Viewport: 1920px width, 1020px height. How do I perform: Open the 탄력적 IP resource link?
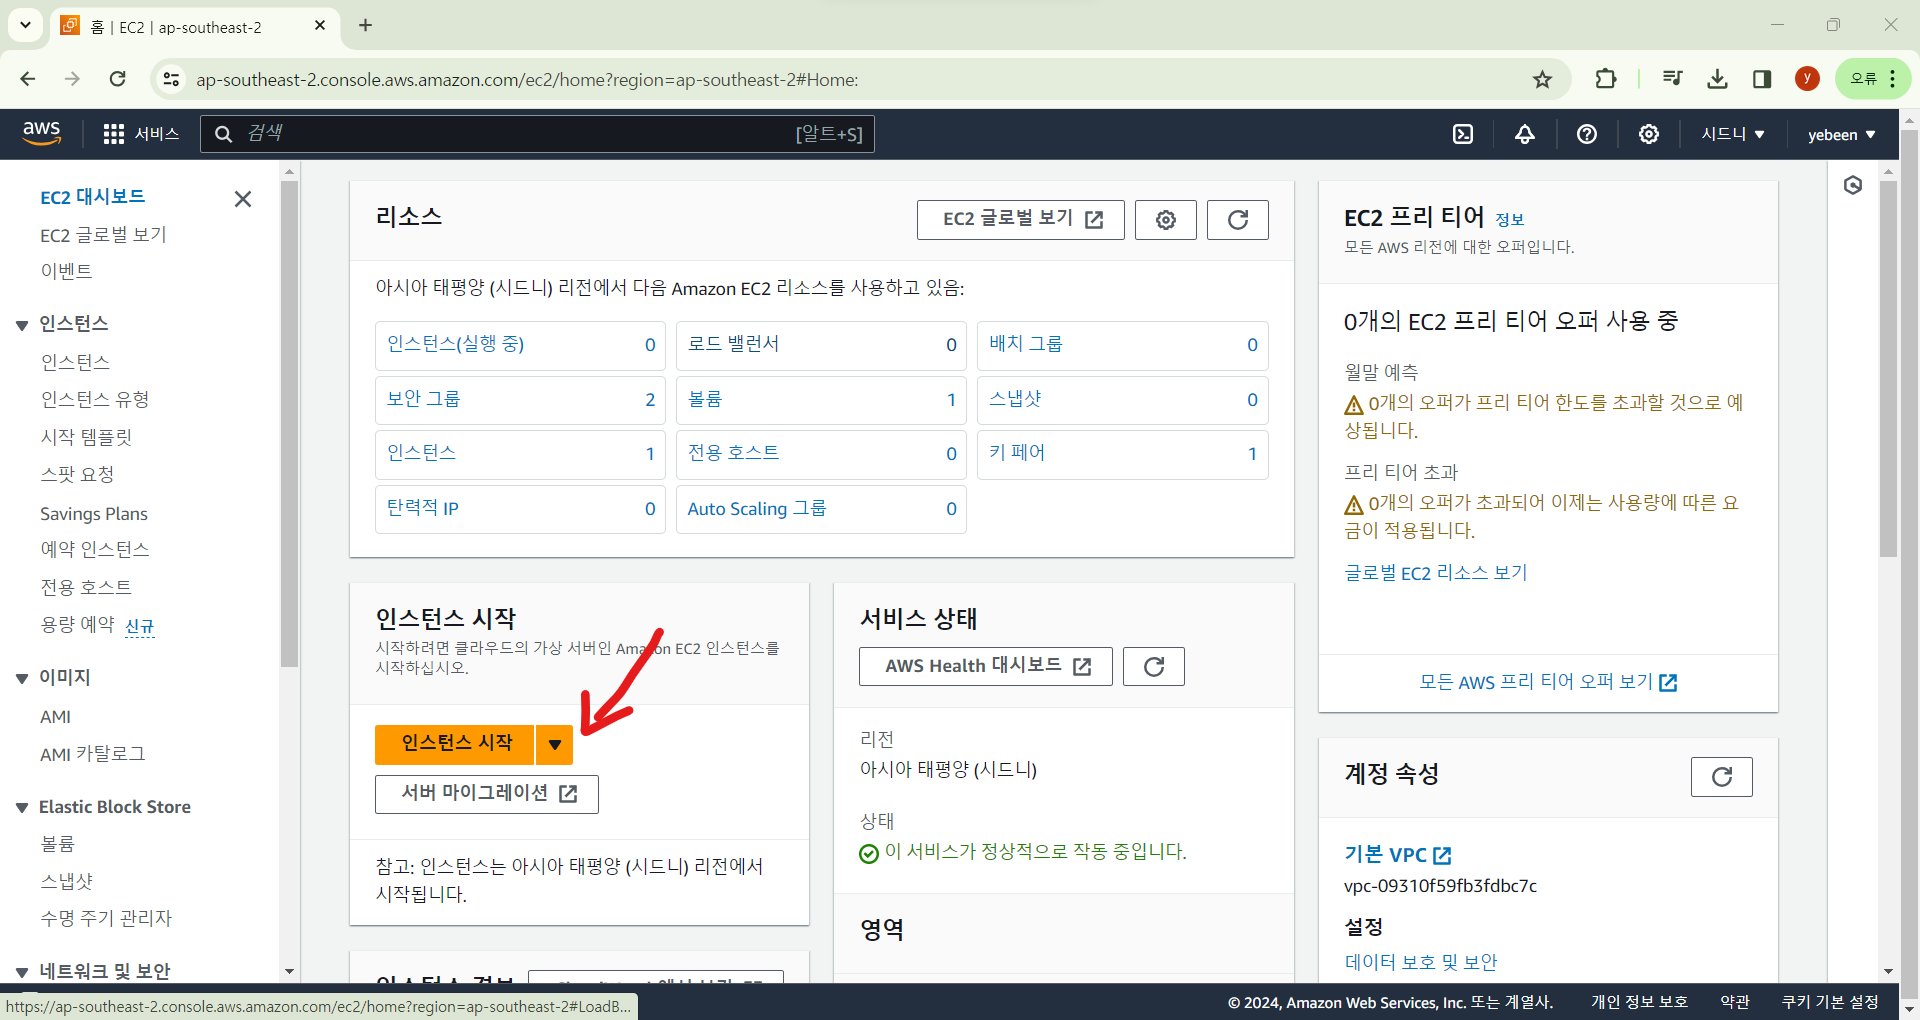tap(422, 509)
